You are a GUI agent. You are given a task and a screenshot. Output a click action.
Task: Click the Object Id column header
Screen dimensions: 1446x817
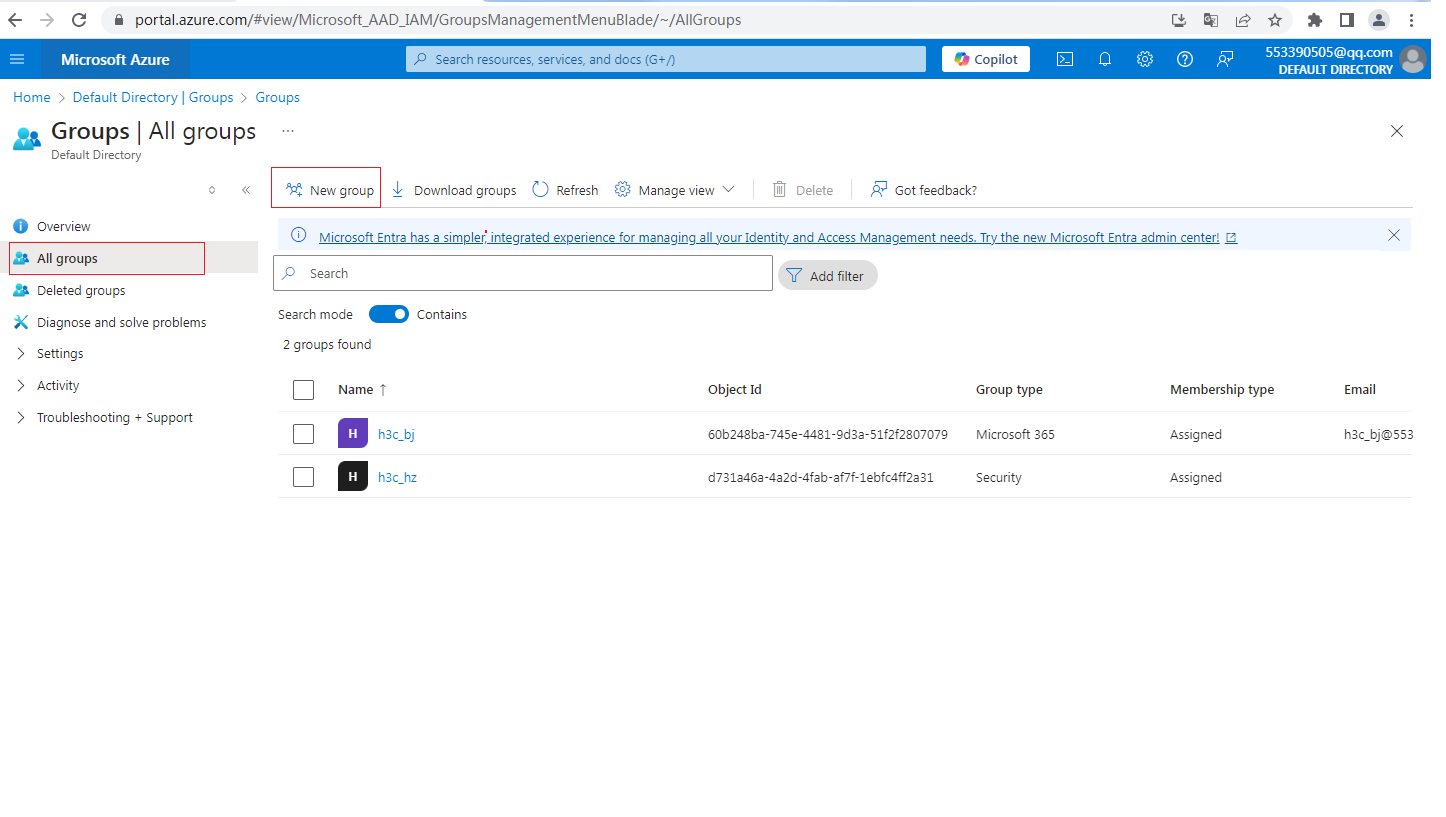point(735,390)
